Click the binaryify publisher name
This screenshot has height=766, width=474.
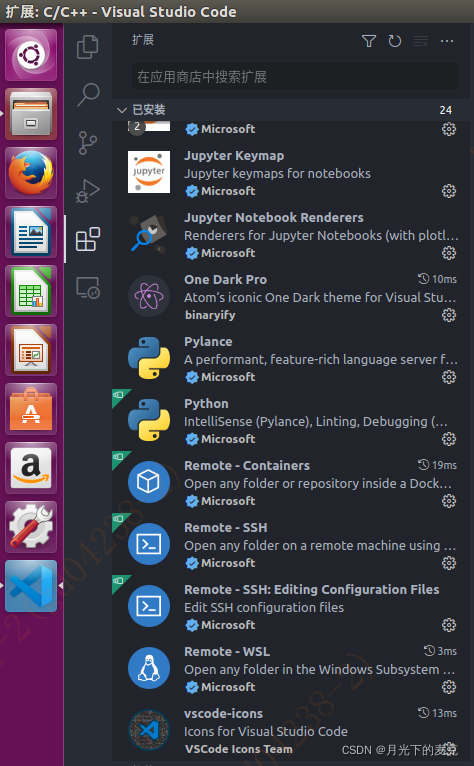coord(210,315)
